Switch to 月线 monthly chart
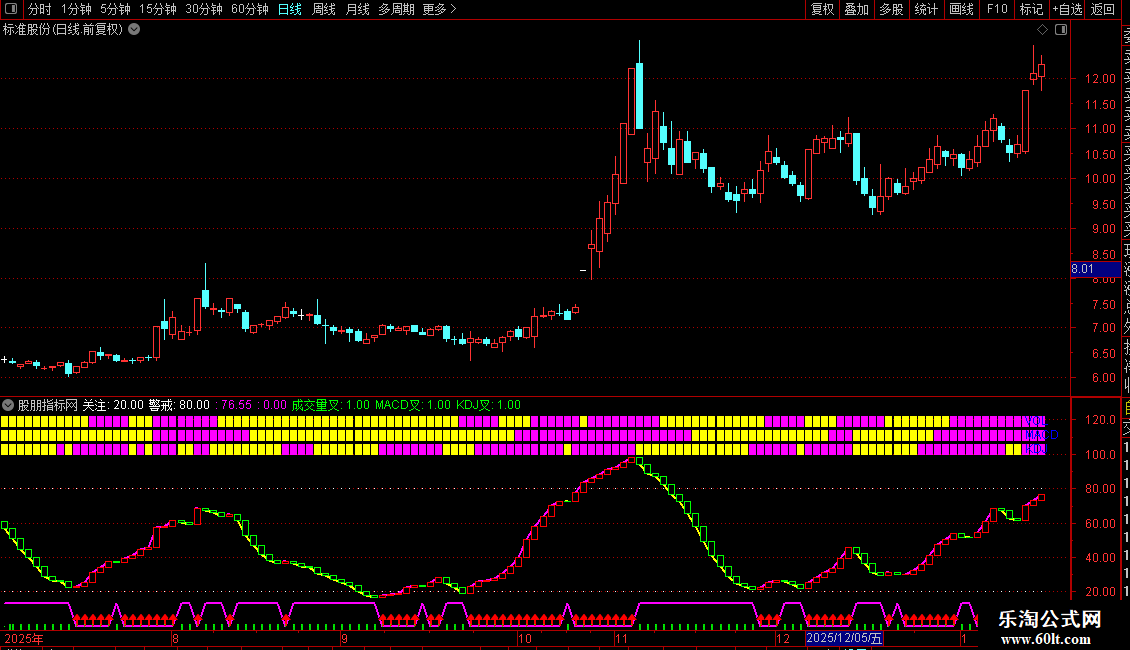The height and width of the screenshot is (650, 1130). [x=357, y=9]
